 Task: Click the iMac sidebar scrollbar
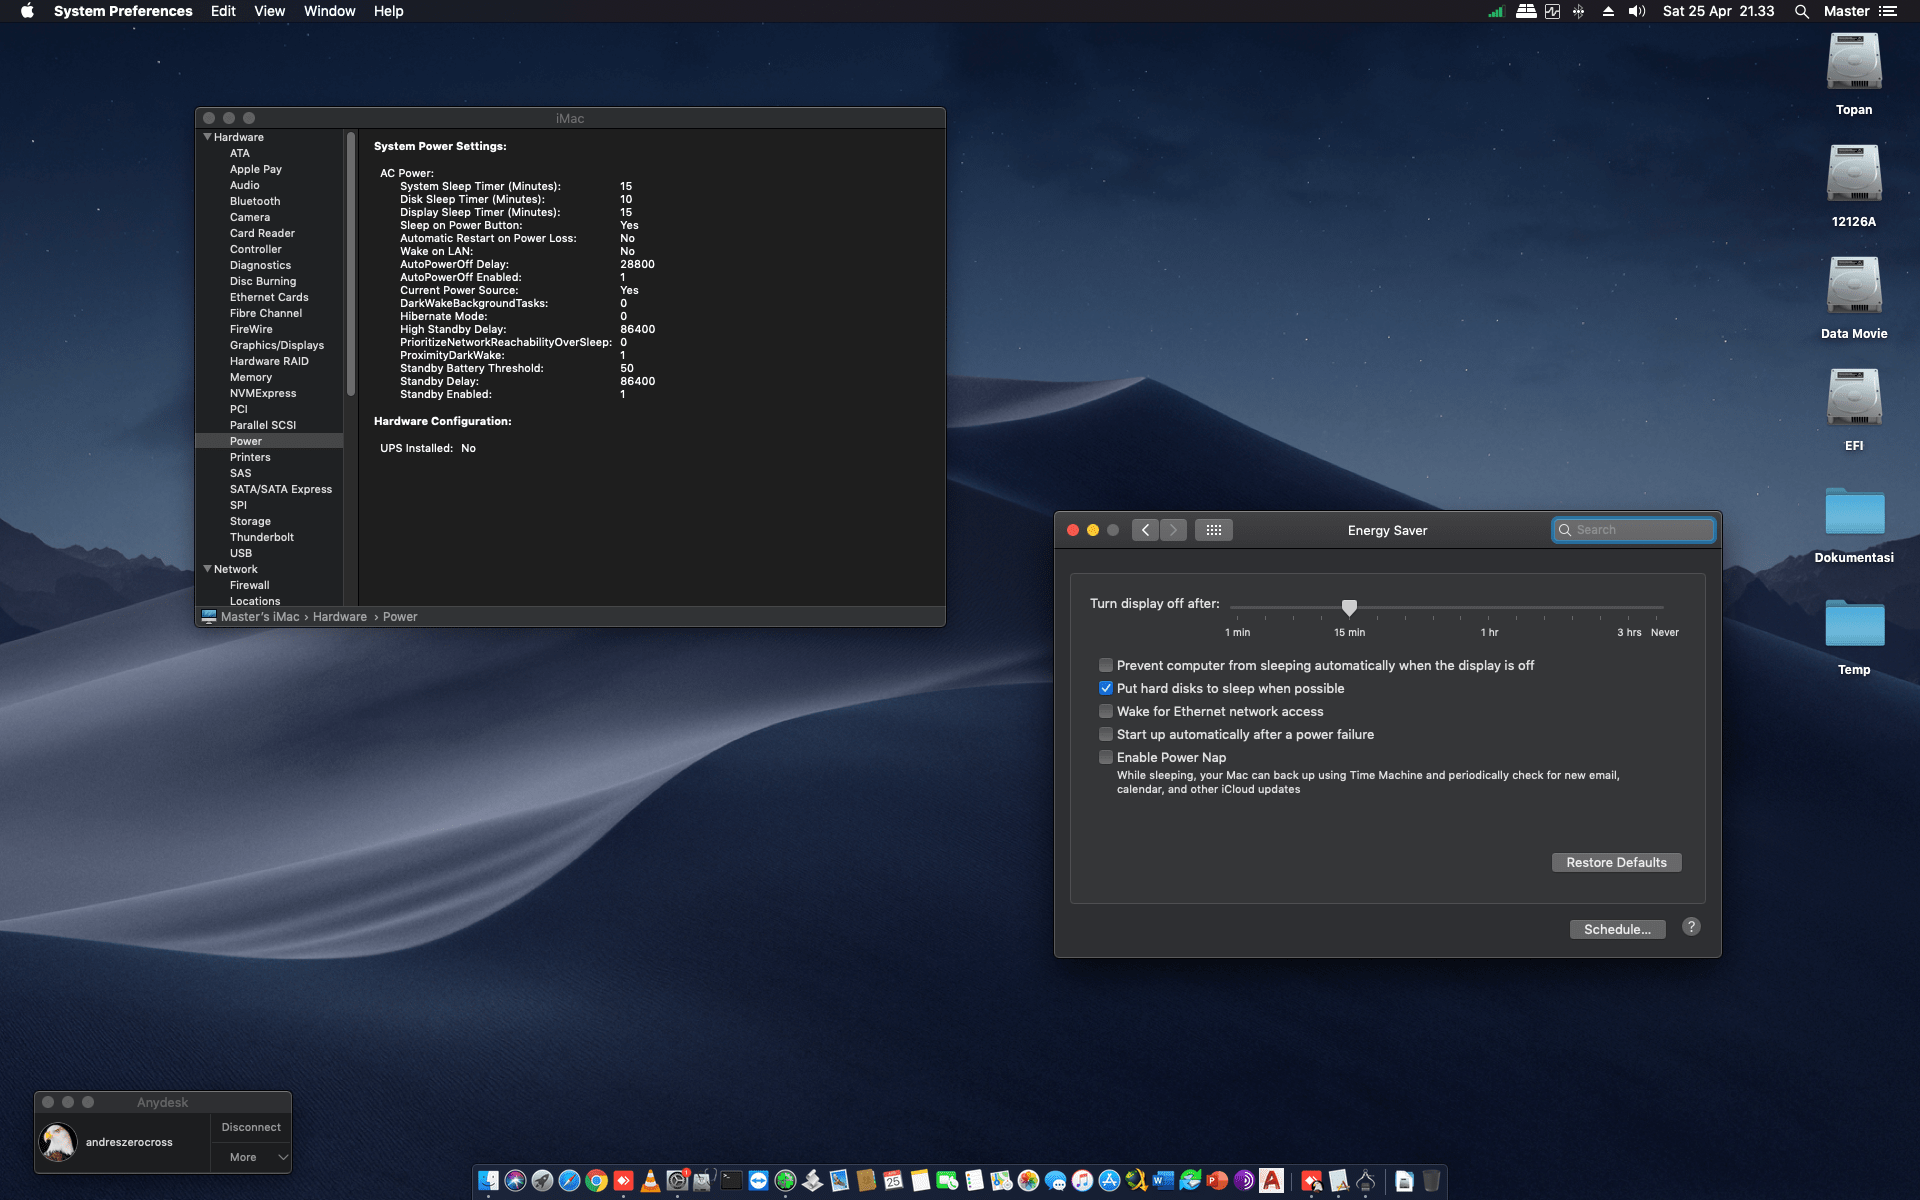(351, 264)
